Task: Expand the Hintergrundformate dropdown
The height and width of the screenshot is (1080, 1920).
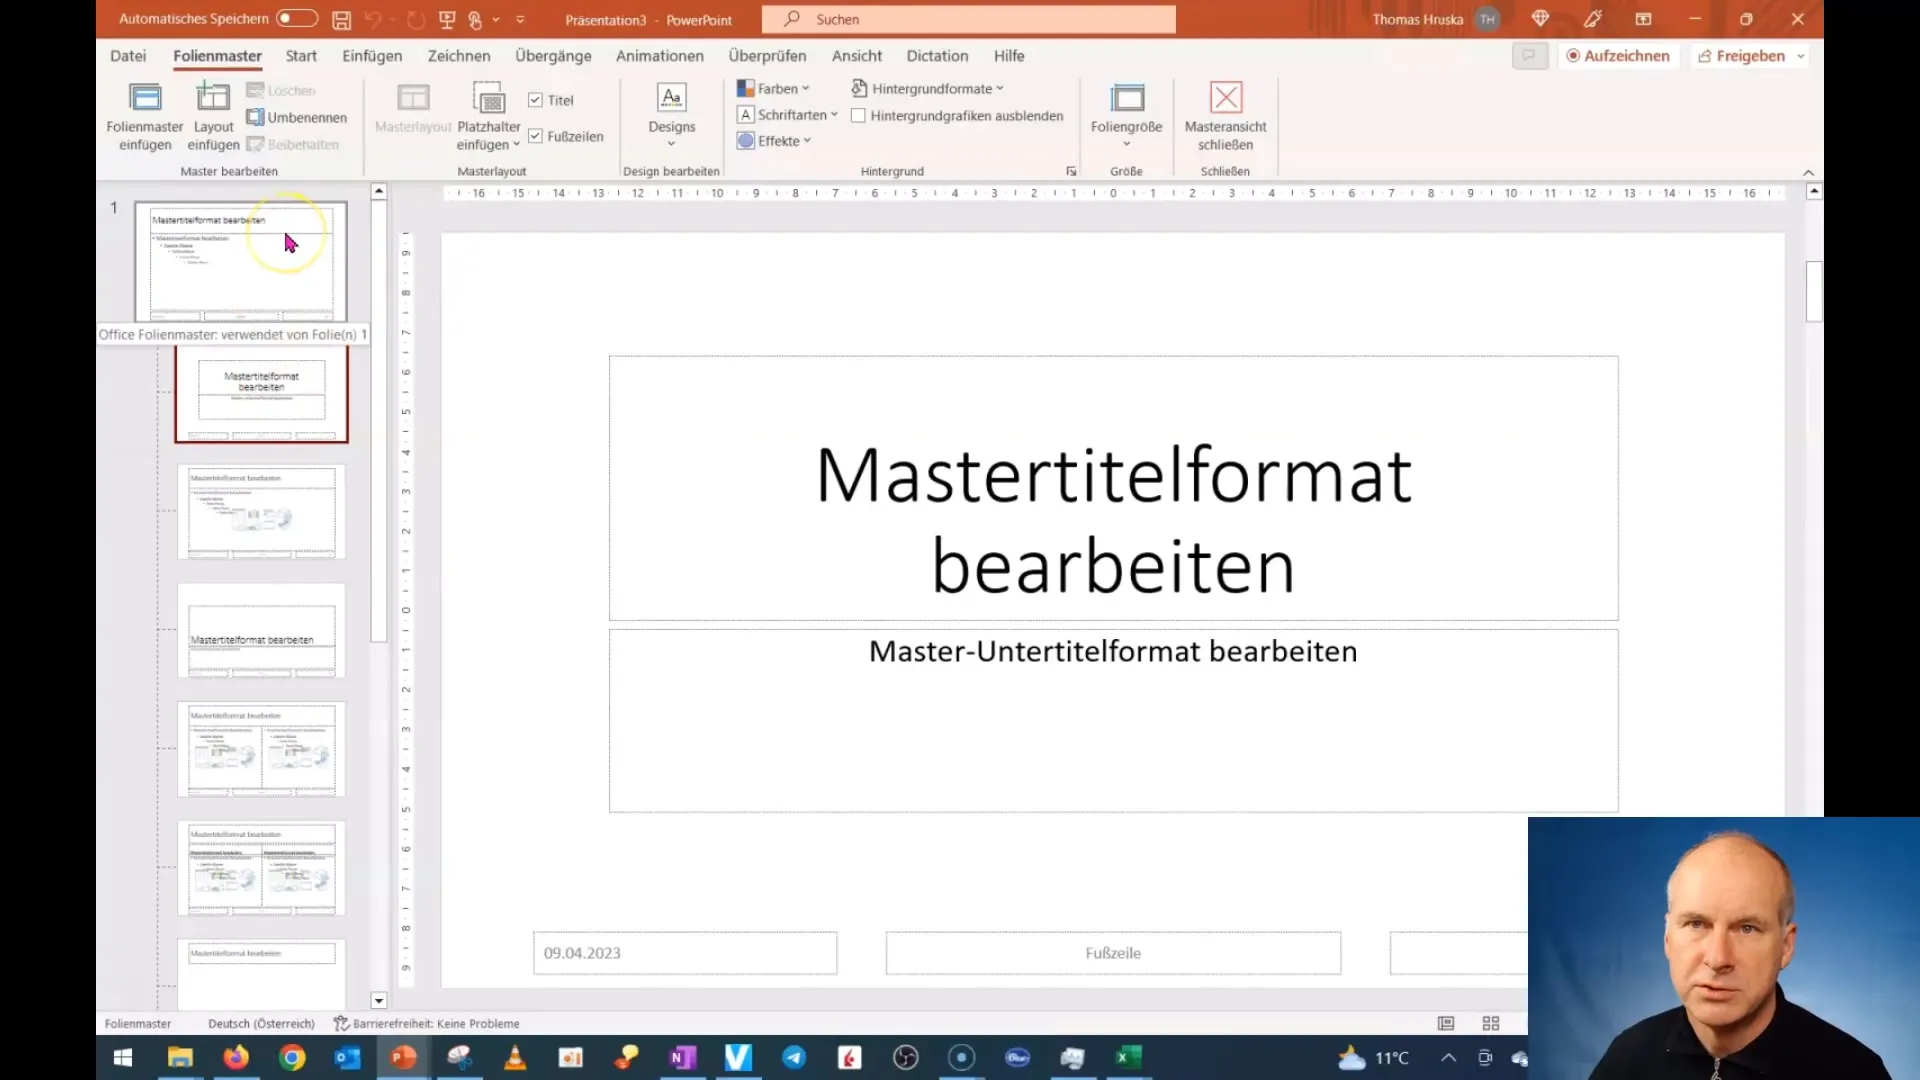Action: [1000, 87]
